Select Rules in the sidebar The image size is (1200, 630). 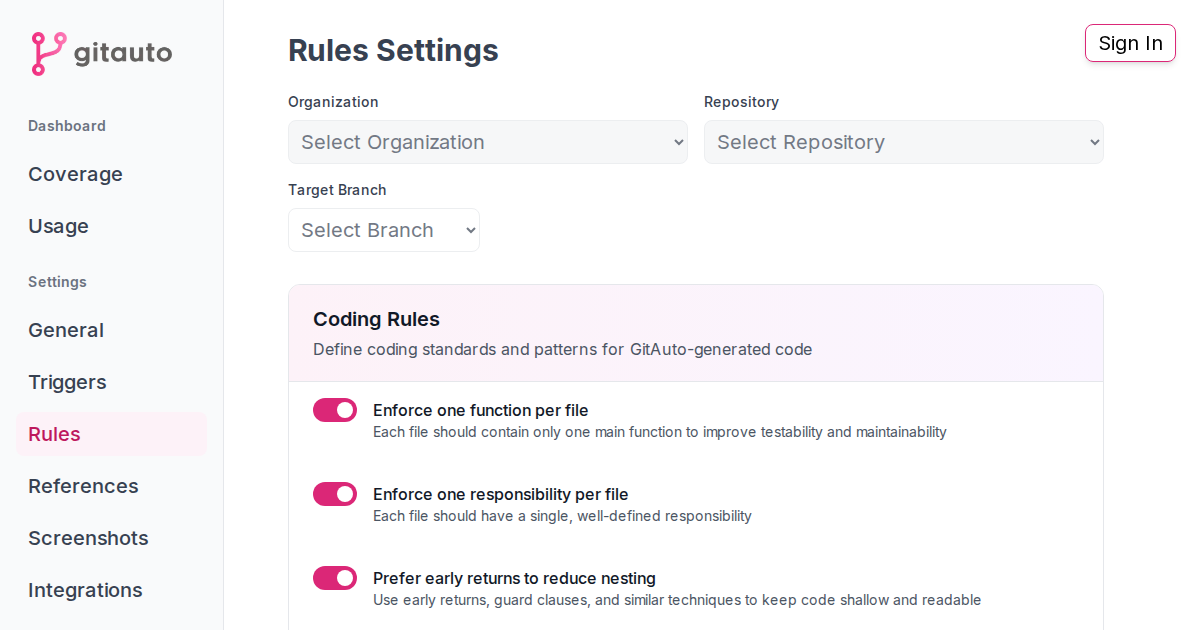[x=55, y=434]
